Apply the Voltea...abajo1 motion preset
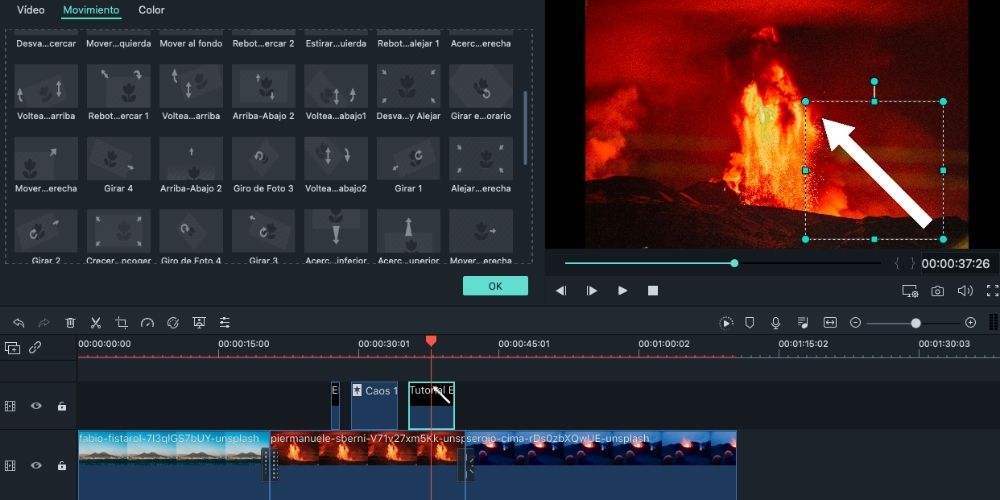This screenshot has width=1000, height=500. [336, 92]
